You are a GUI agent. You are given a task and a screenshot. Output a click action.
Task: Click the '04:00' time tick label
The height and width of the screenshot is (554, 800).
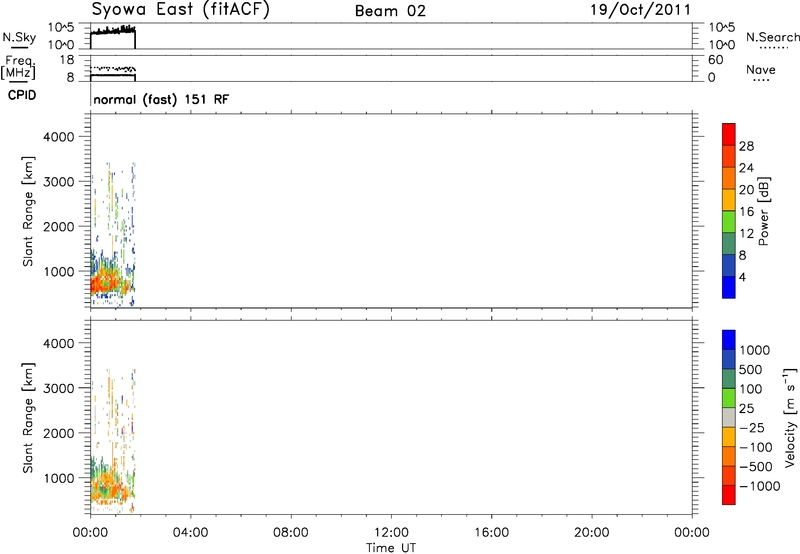tap(190, 533)
